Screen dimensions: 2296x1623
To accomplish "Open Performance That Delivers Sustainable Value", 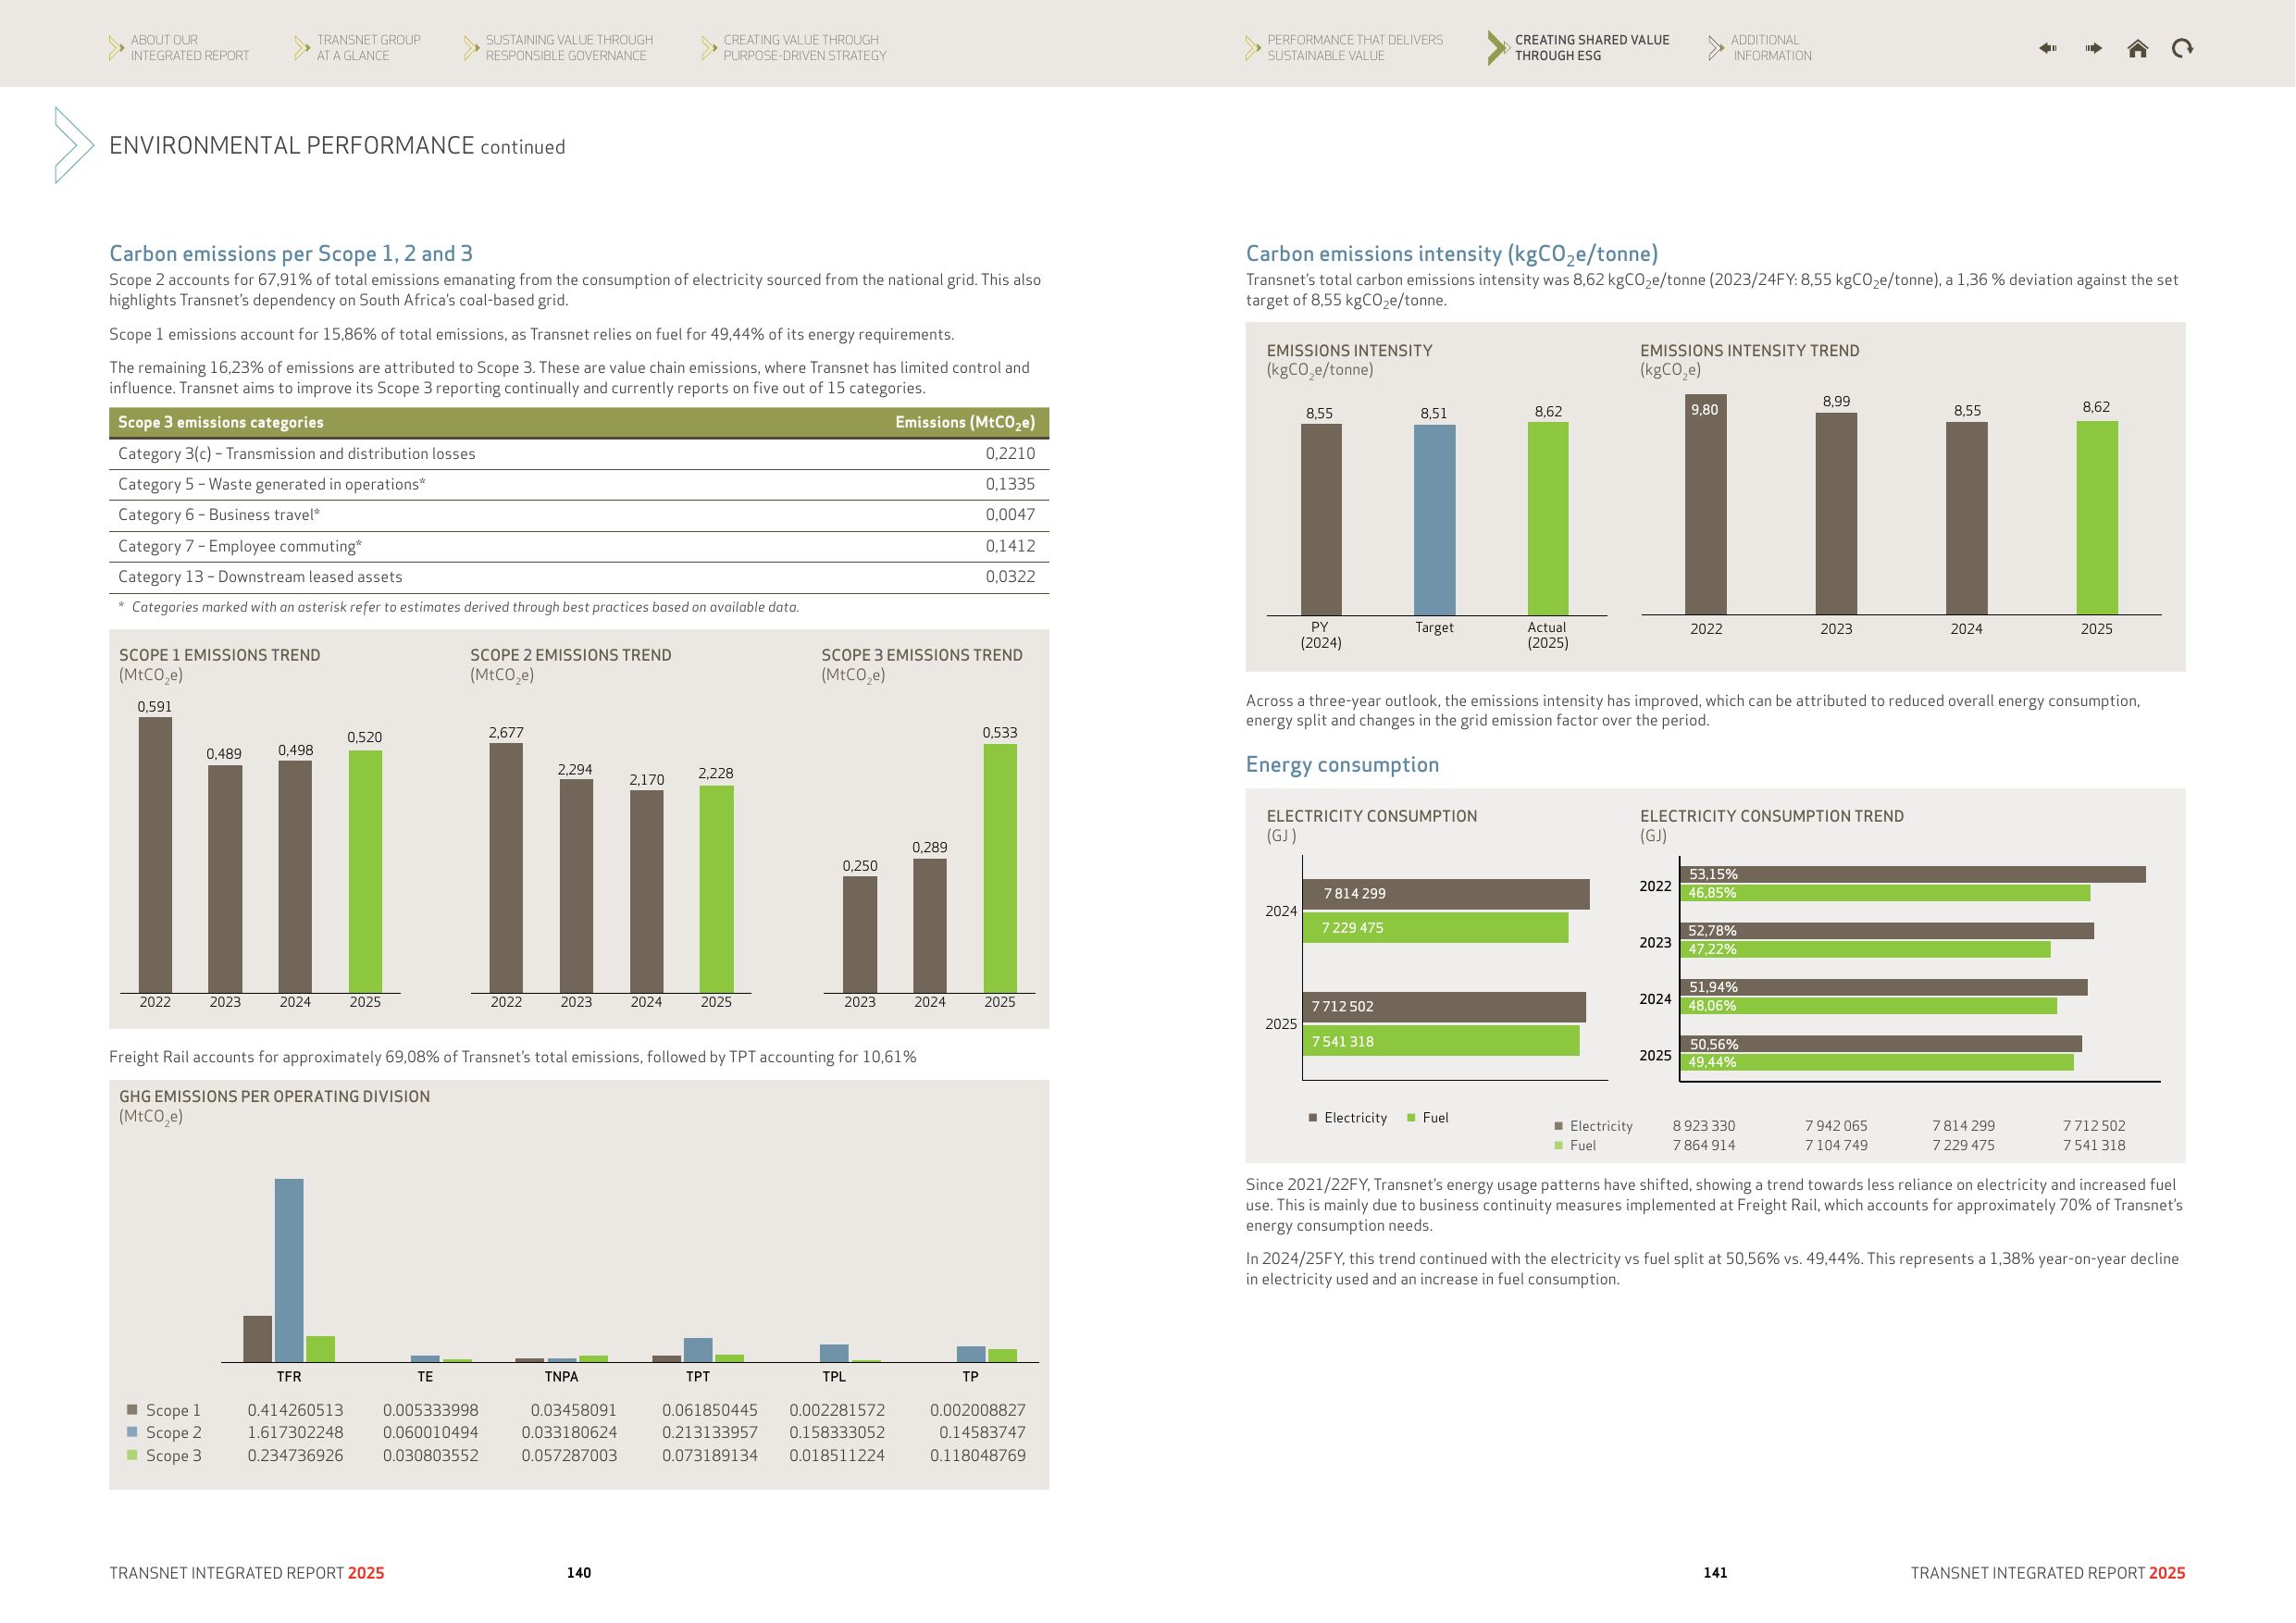I will point(1354,48).
